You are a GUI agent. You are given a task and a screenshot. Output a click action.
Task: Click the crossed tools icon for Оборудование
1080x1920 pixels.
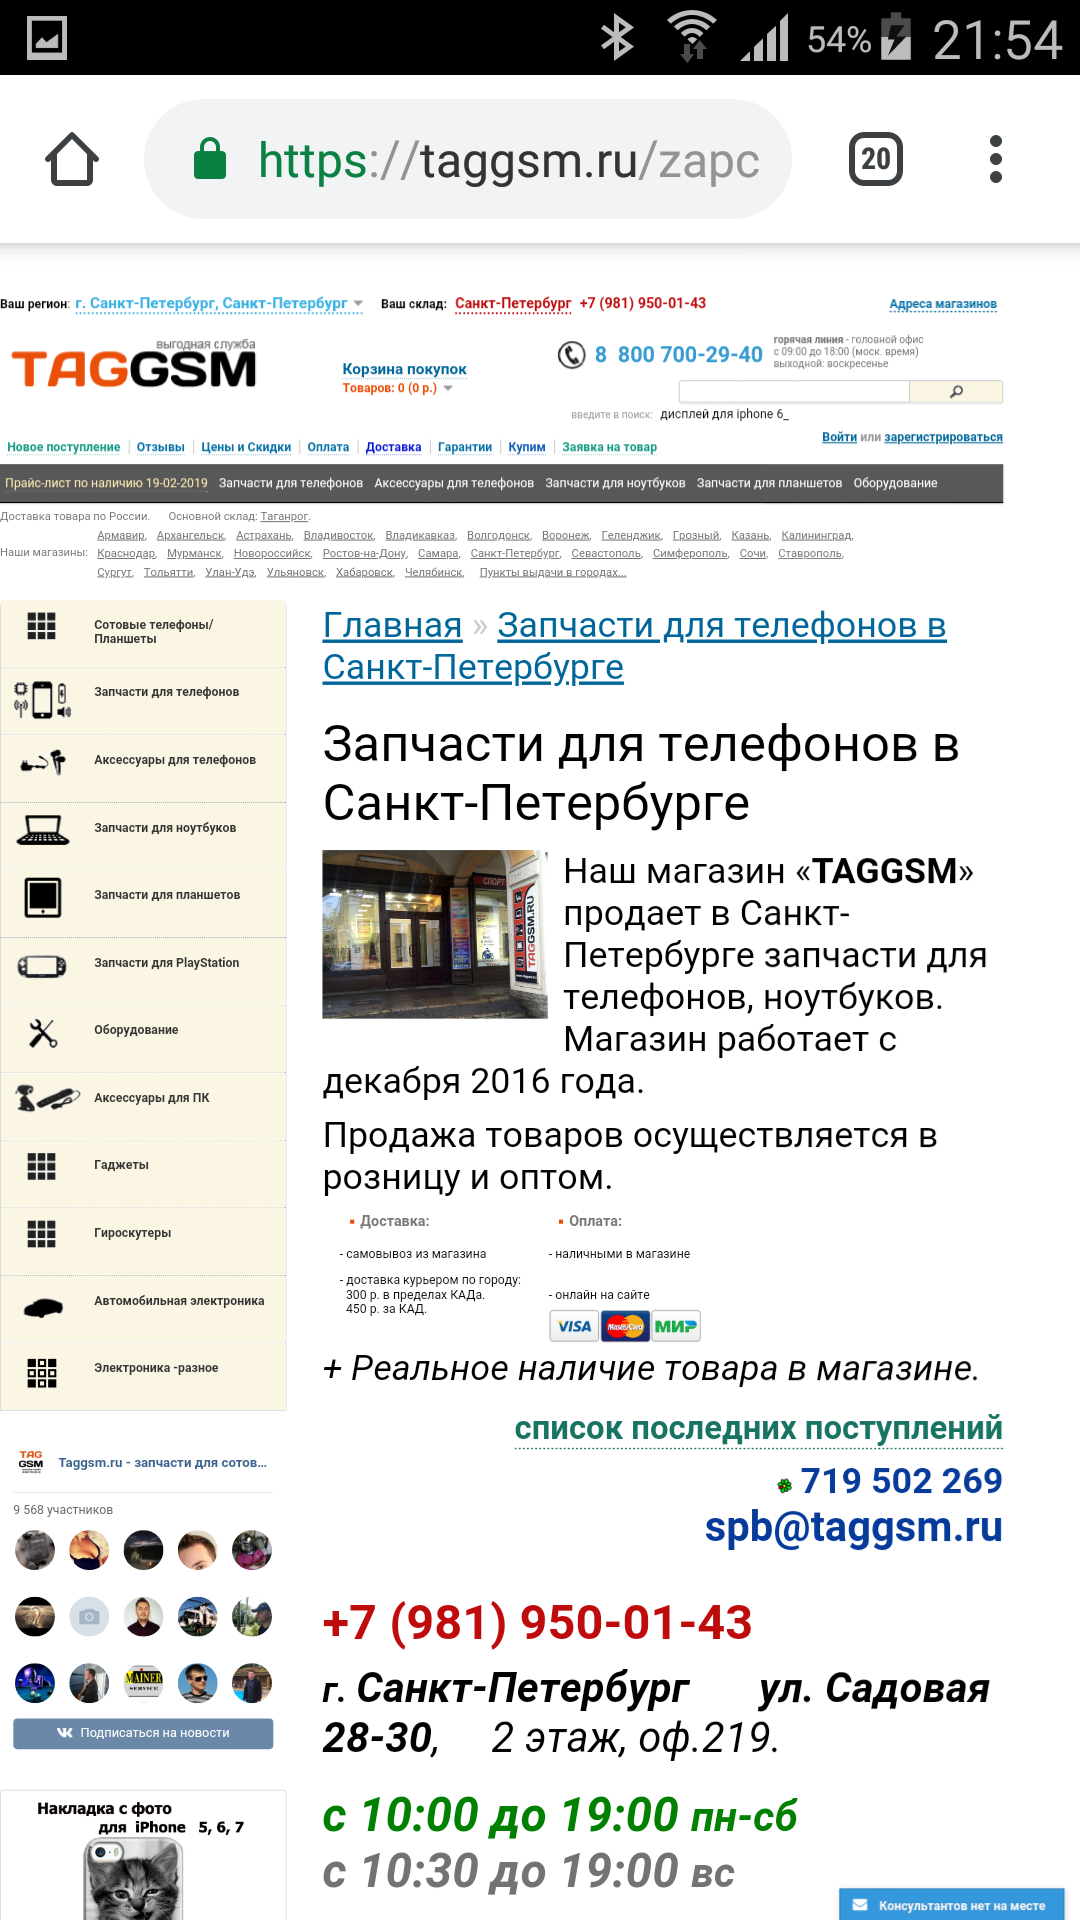[x=43, y=1033]
